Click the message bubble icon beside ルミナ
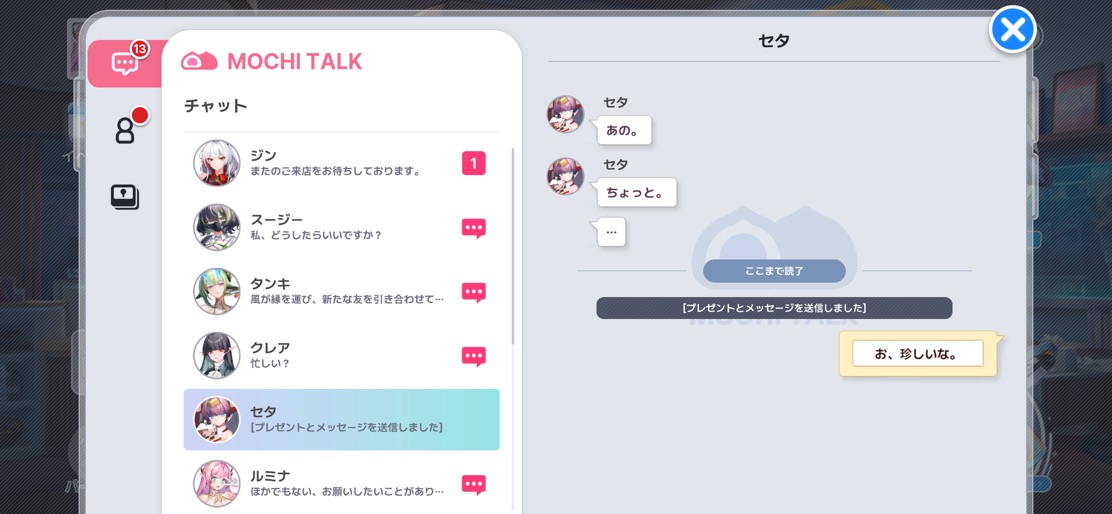The width and height of the screenshot is (1112, 514). click(474, 484)
